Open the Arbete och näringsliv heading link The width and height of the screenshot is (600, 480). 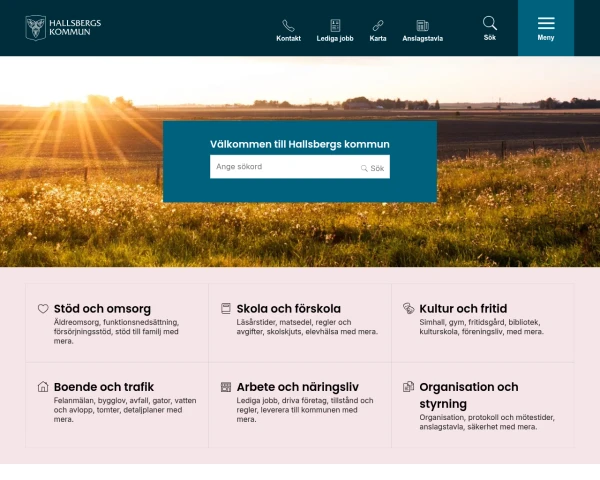click(x=298, y=387)
